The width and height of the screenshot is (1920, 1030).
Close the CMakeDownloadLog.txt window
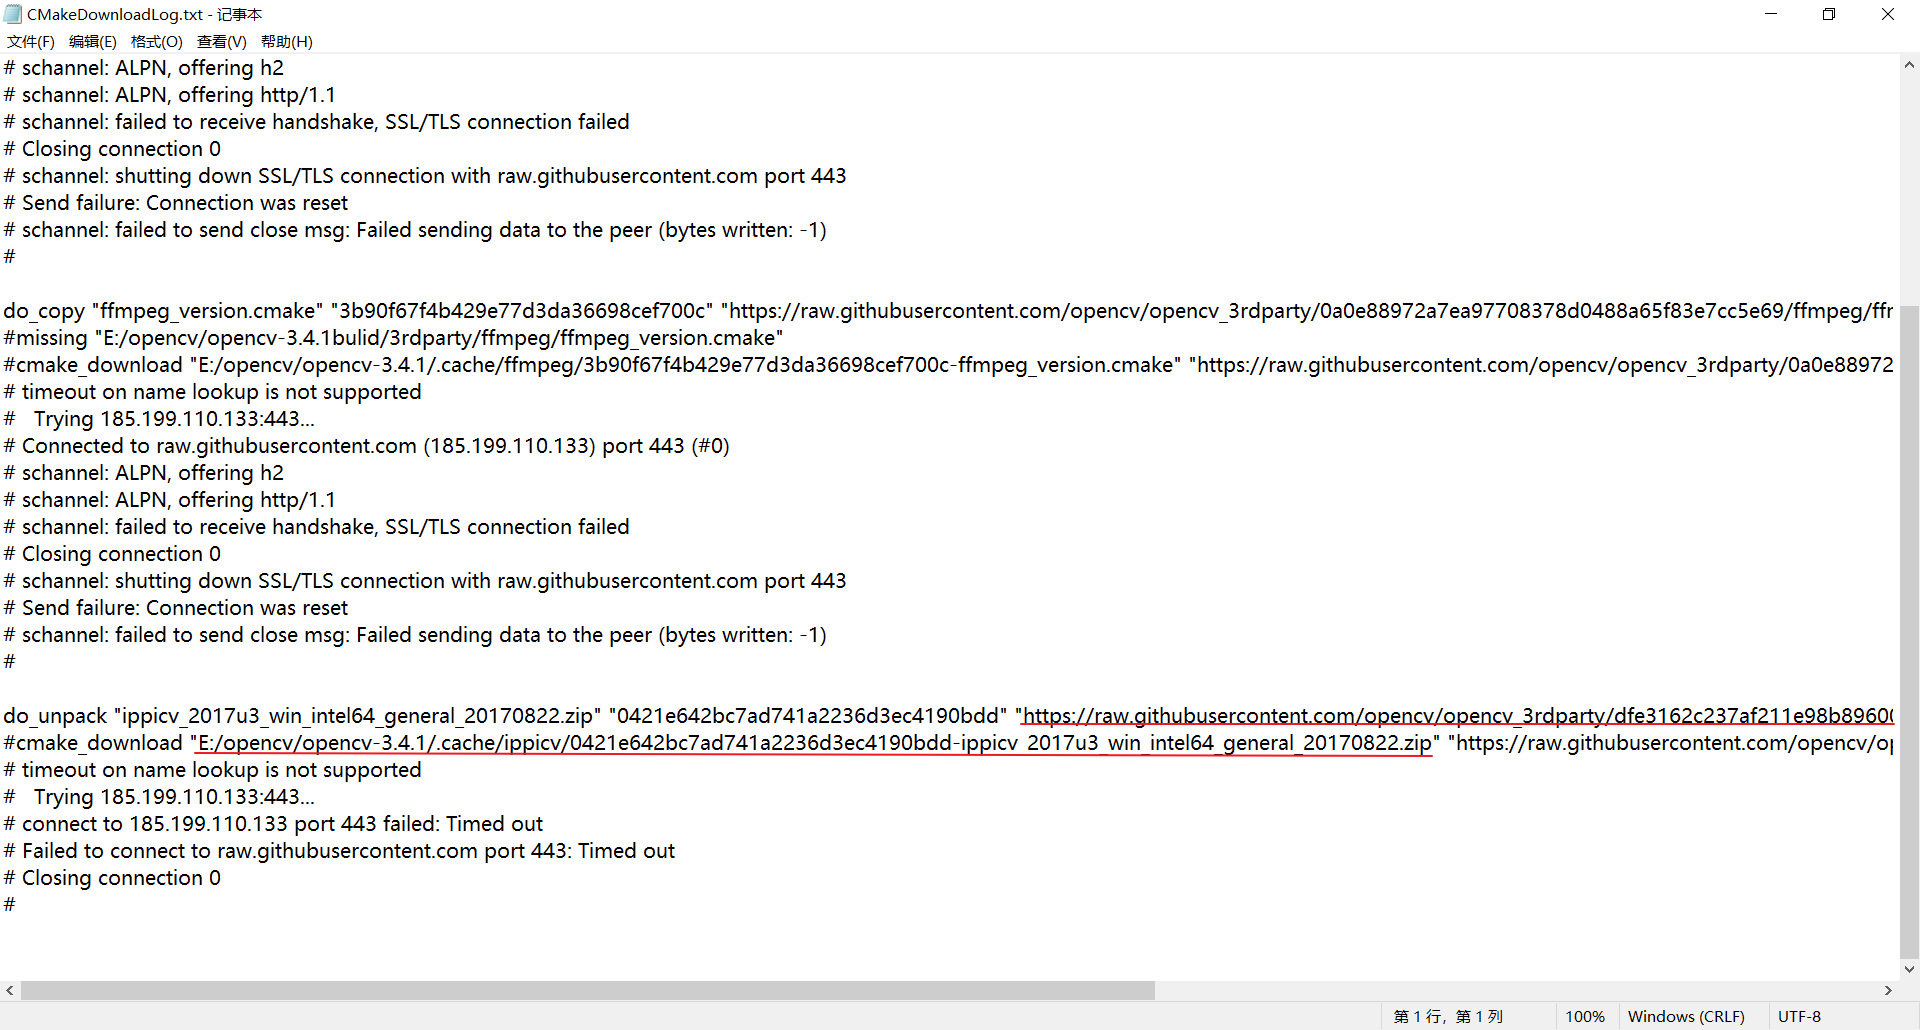click(1888, 14)
